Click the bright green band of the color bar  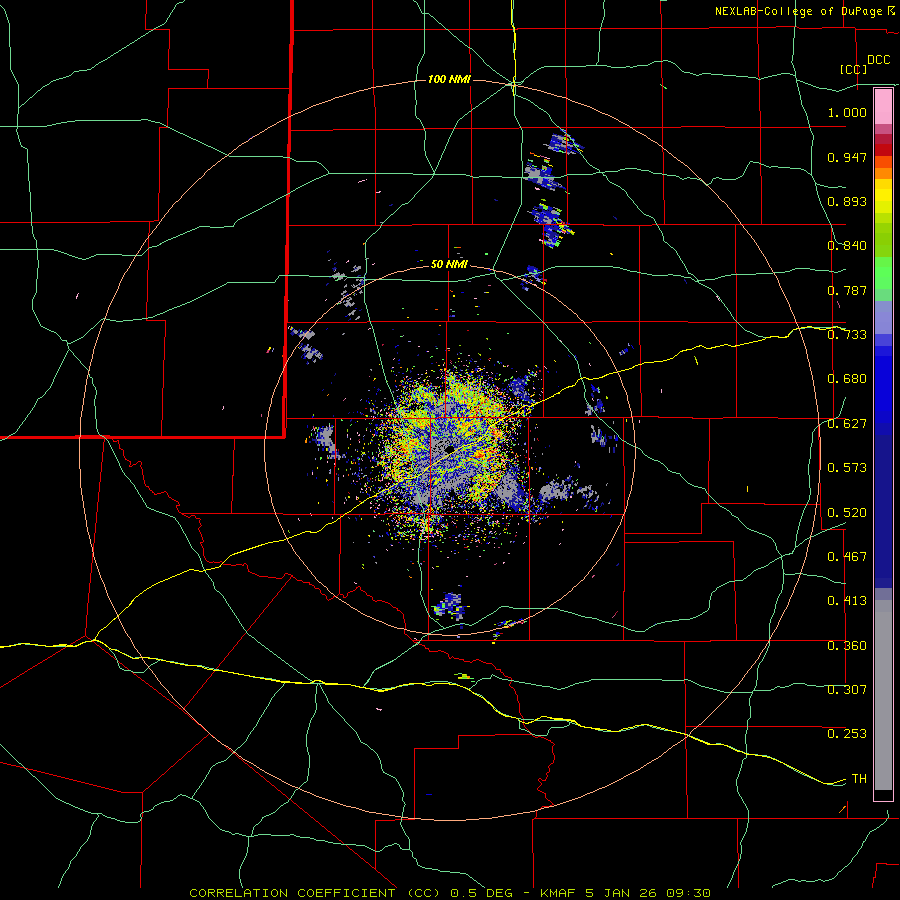click(x=883, y=273)
